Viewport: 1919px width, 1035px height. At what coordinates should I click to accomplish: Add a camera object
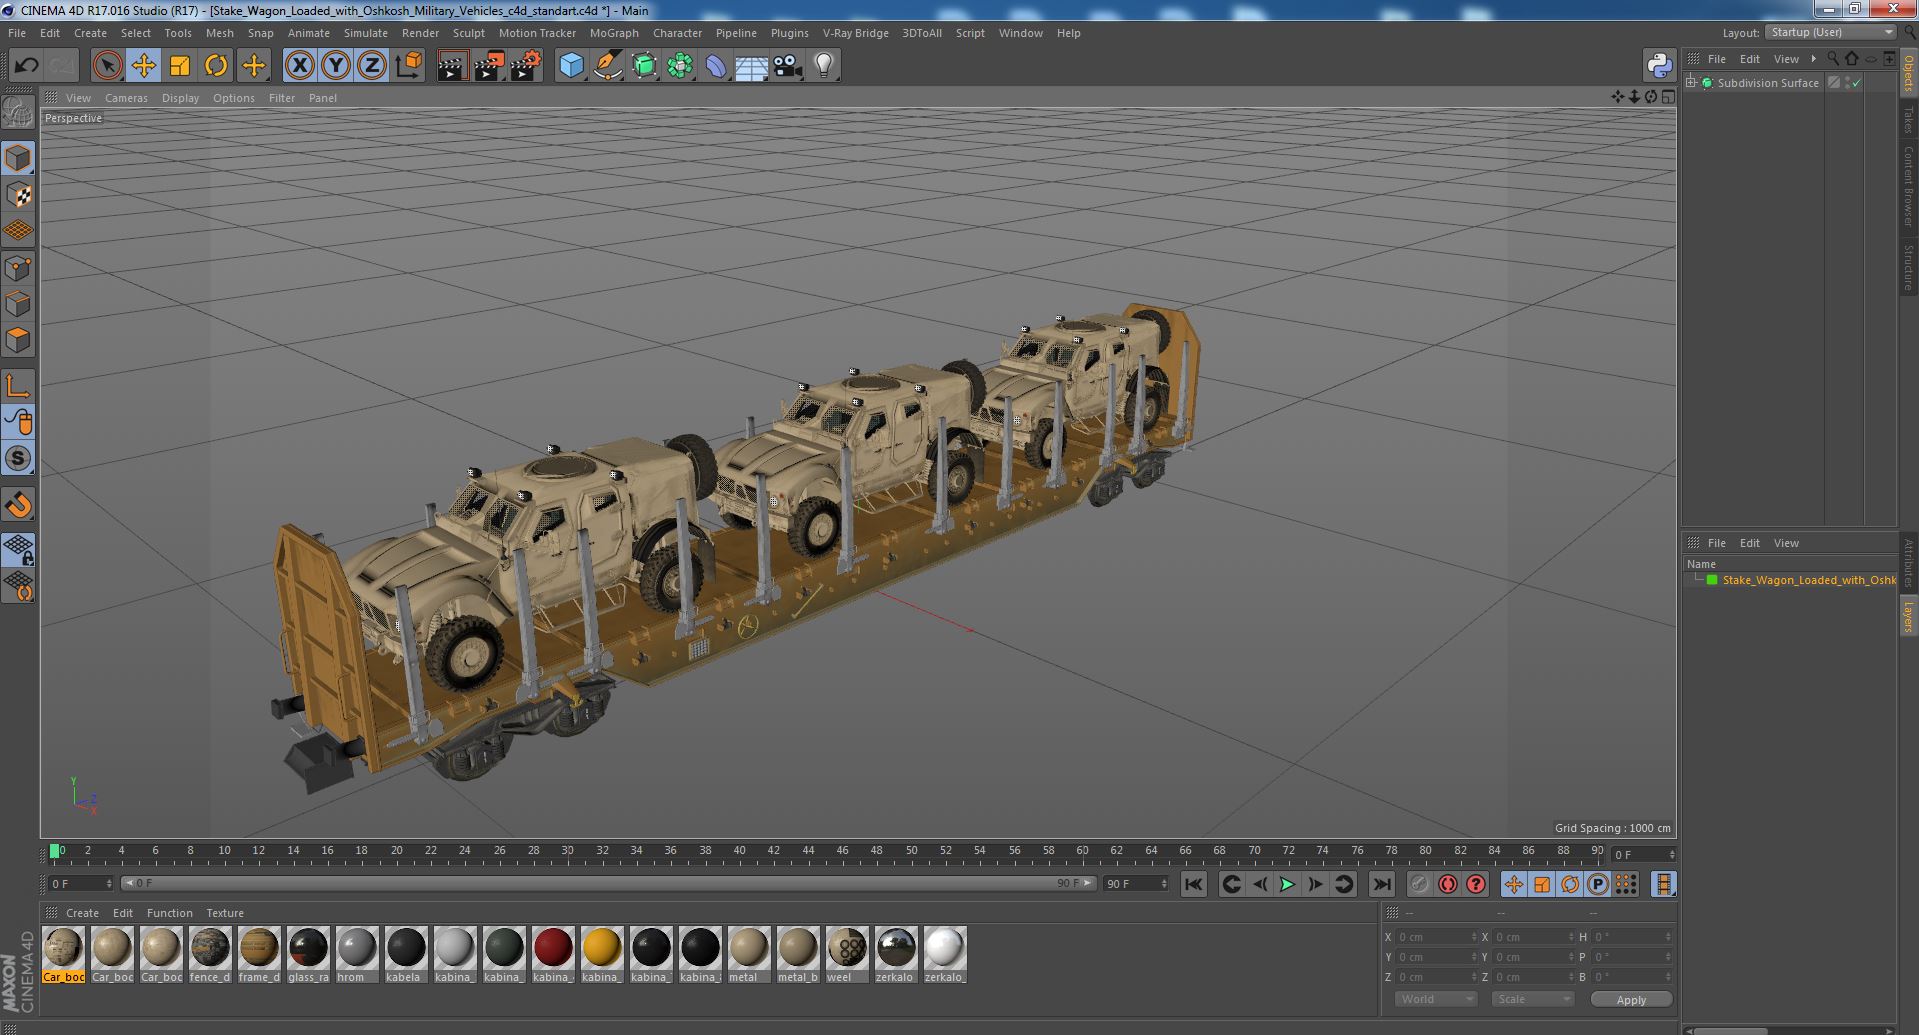[x=787, y=66]
